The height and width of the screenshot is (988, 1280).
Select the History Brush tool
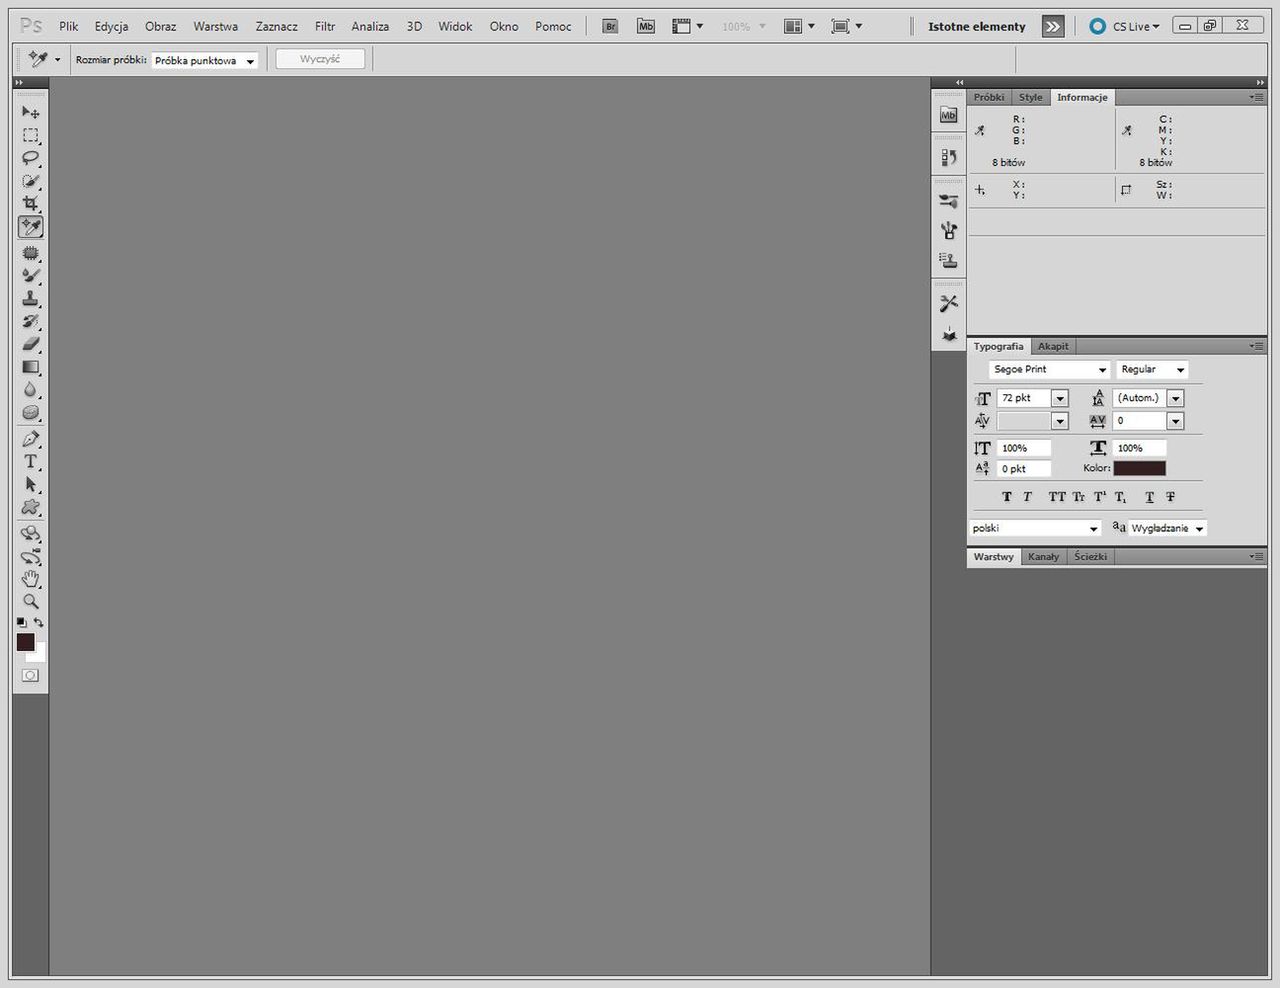pyautogui.click(x=31, y=321)
